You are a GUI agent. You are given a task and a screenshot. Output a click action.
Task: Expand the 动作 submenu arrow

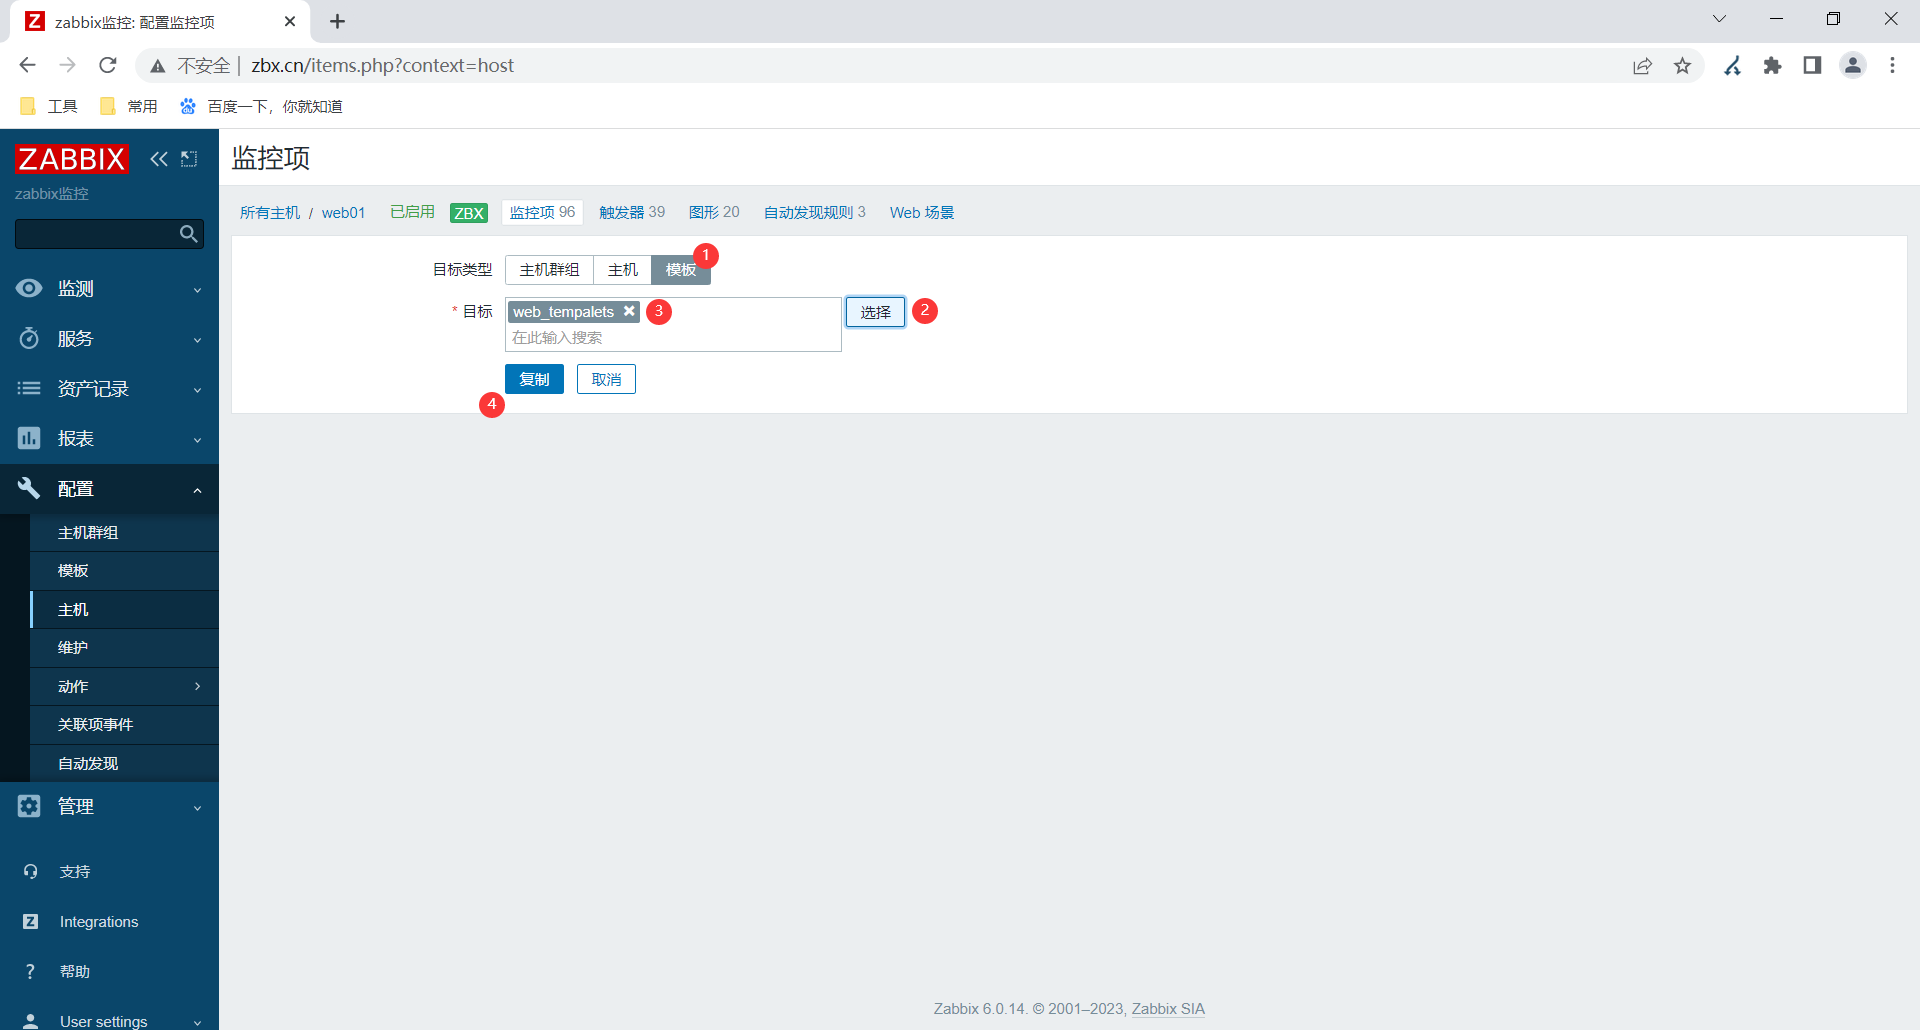197,686
